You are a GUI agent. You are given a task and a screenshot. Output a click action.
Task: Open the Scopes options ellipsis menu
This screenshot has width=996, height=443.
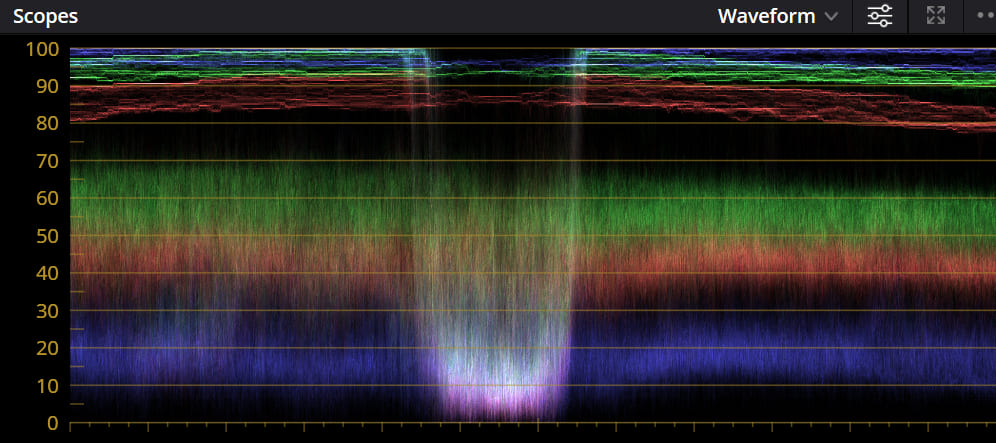987,17
